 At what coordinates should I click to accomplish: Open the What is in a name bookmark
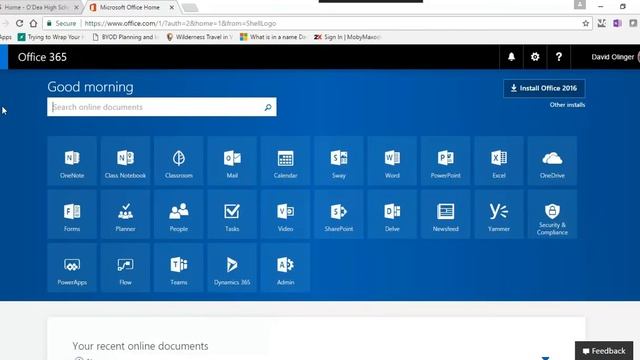[273, 37]
